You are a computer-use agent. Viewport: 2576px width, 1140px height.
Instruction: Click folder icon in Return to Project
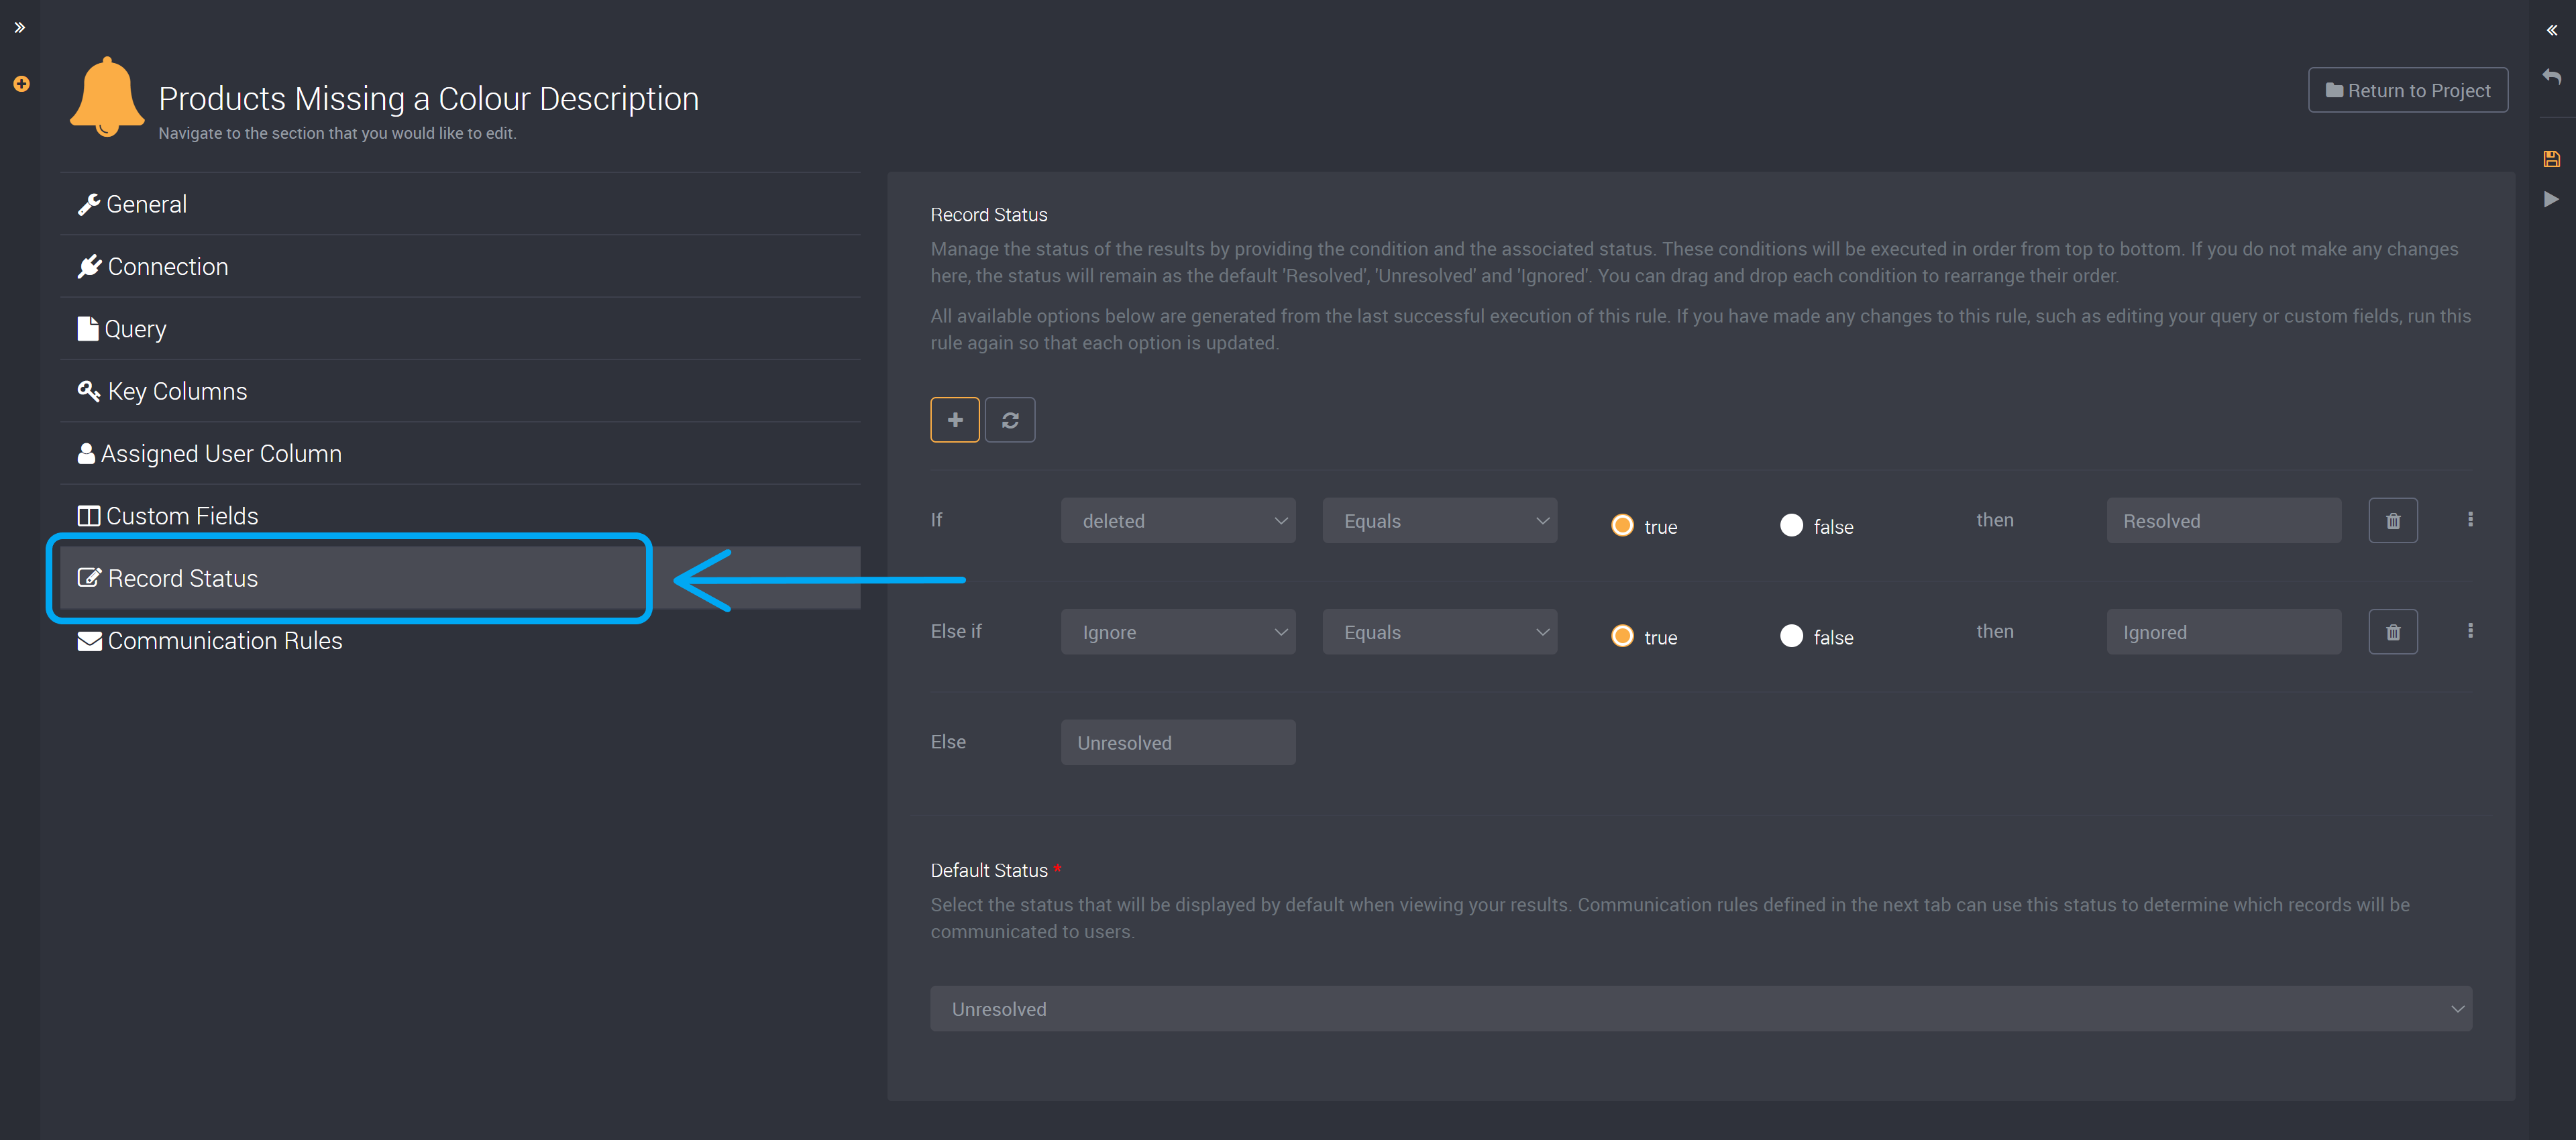(x=2334, y=91)
